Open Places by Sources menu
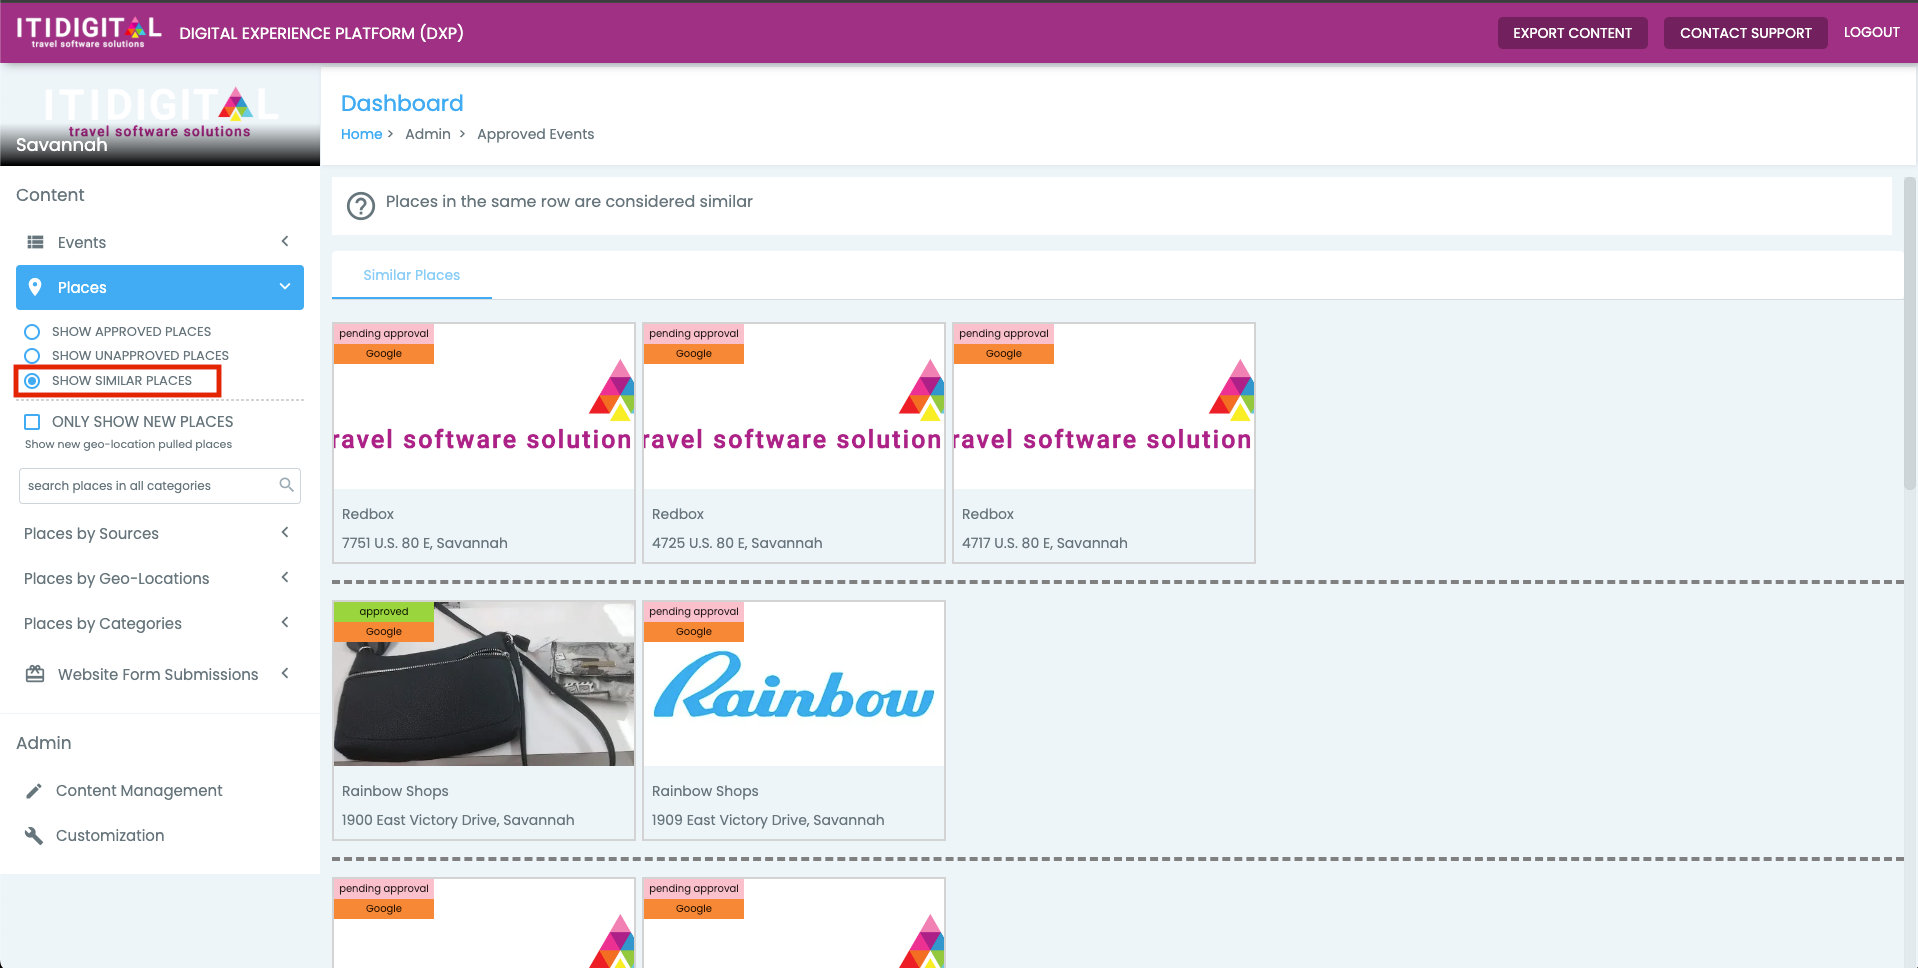Image resolution: width=1918 pixels, height=968 pixels. (160, 533)
